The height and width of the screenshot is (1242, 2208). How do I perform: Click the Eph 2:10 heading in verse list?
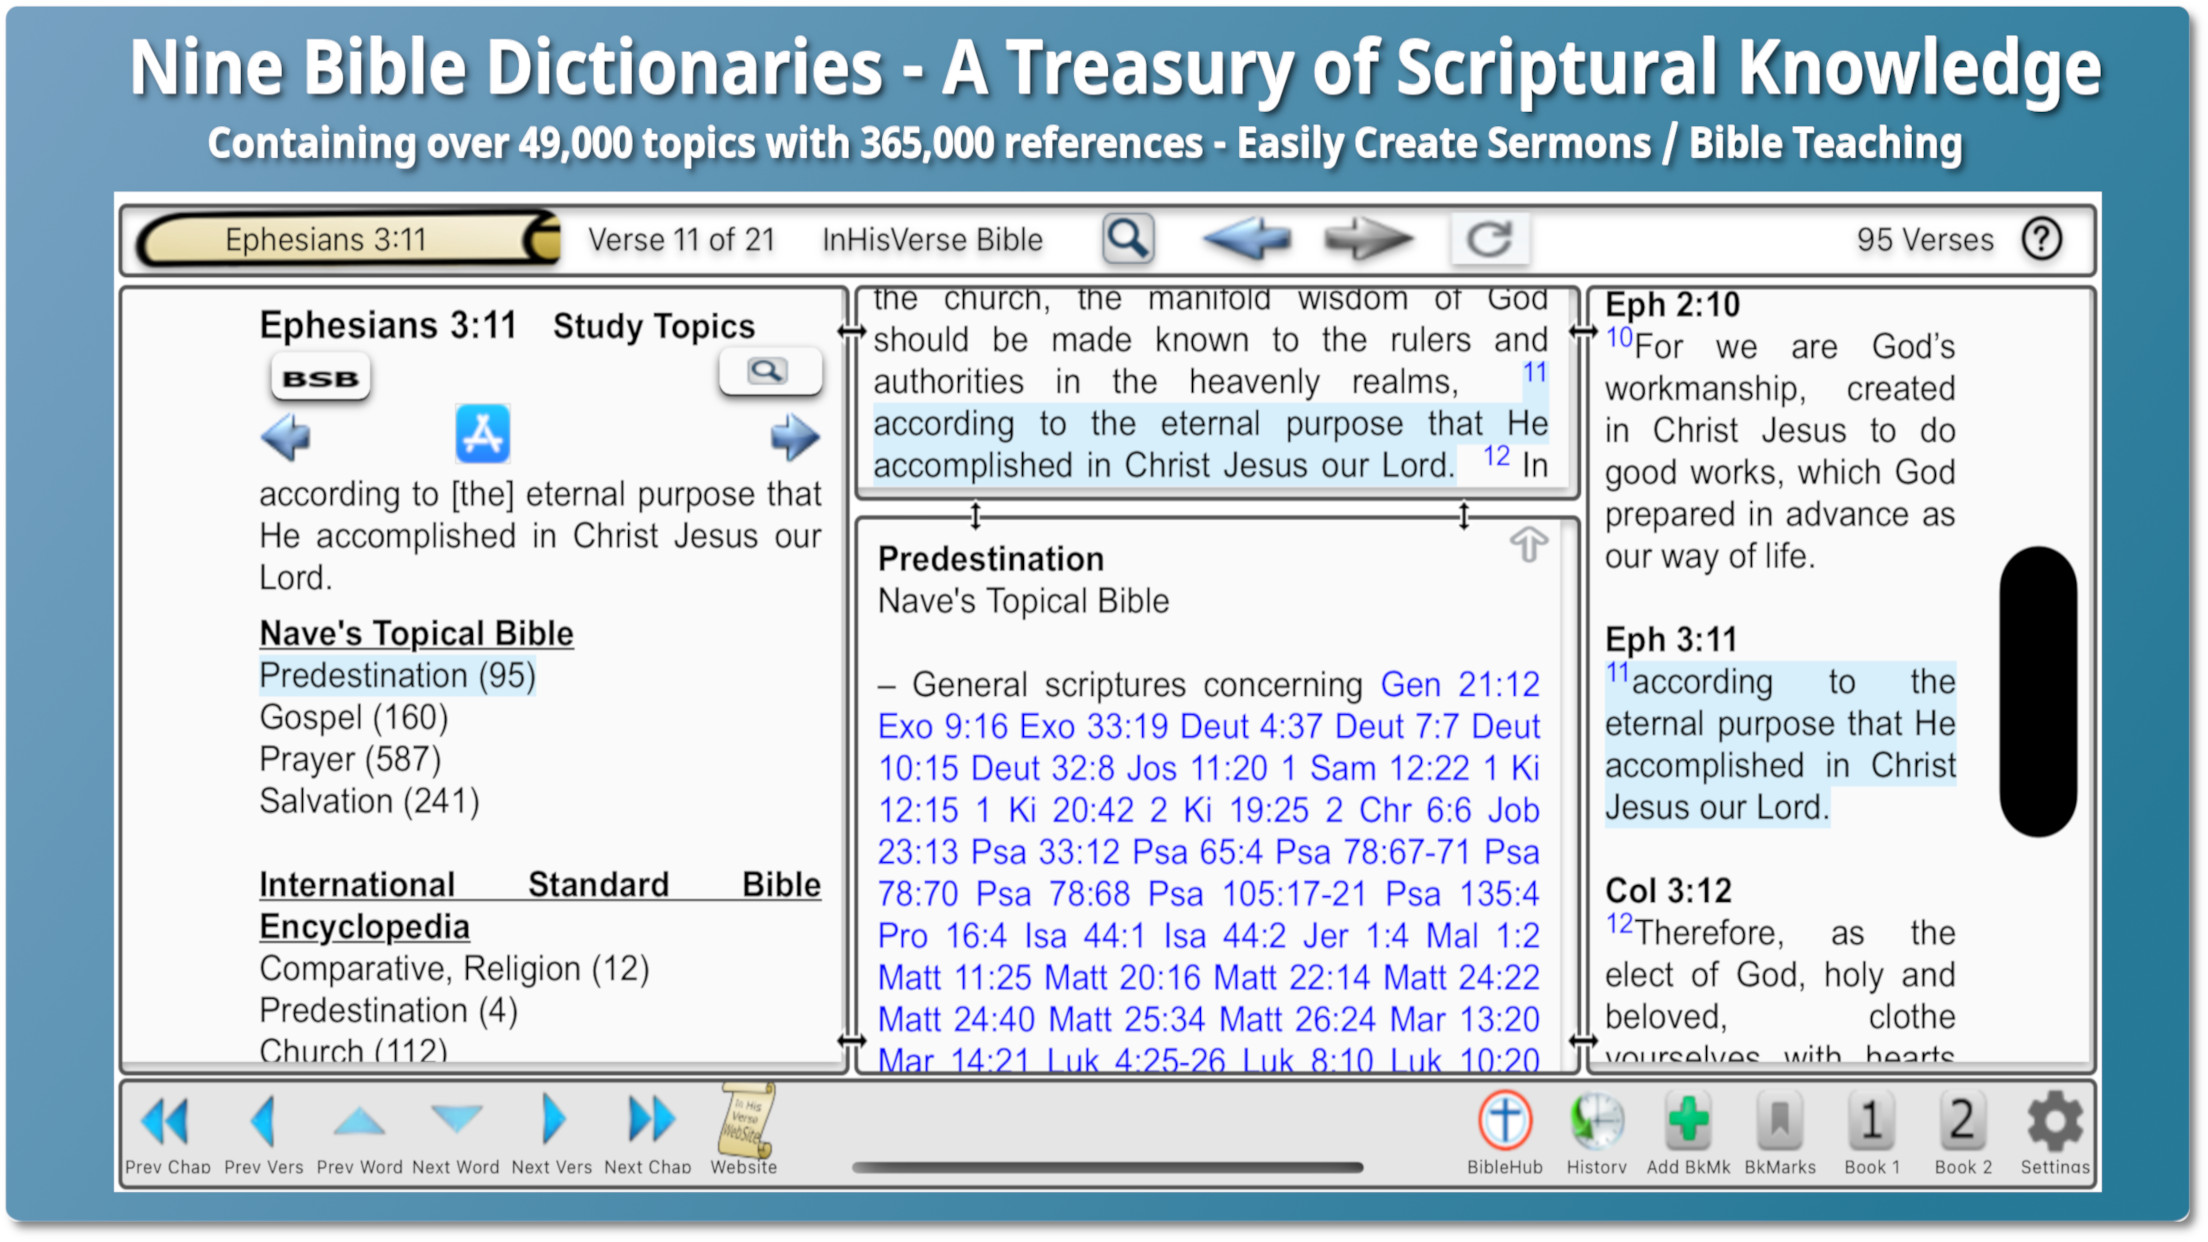(1672, 304)
